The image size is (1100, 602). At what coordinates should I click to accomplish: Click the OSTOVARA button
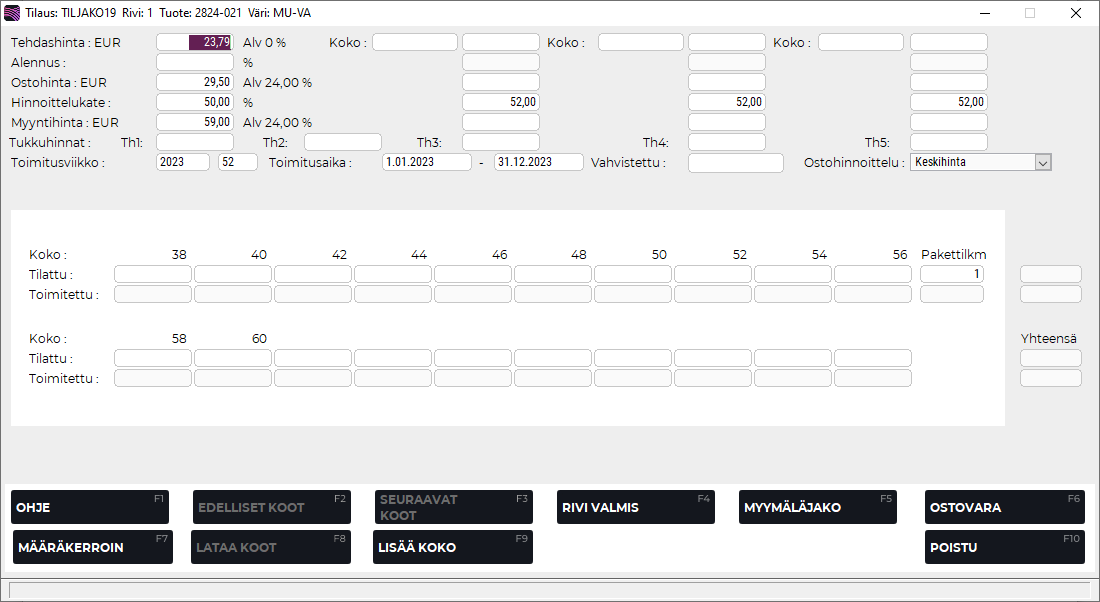[1004, 507]
